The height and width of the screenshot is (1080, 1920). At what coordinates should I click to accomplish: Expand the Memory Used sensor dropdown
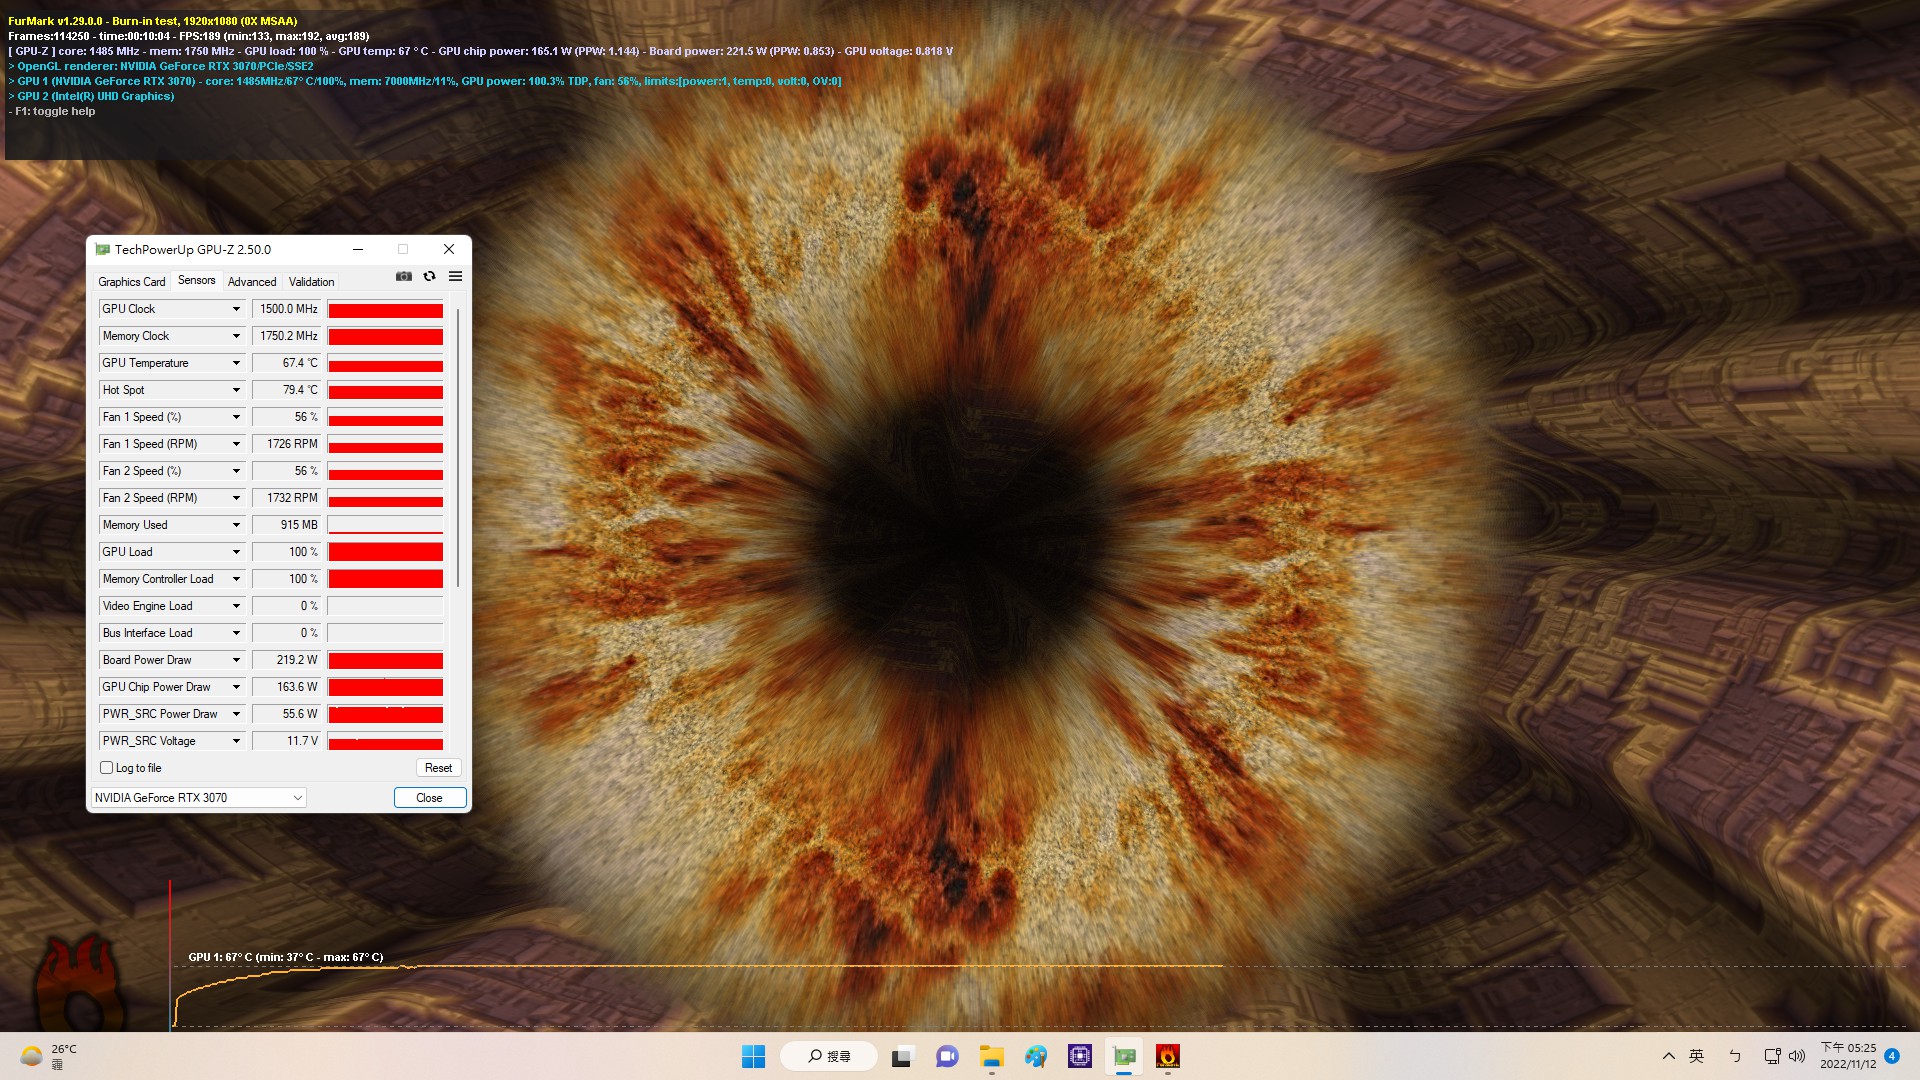click(236, 525)
